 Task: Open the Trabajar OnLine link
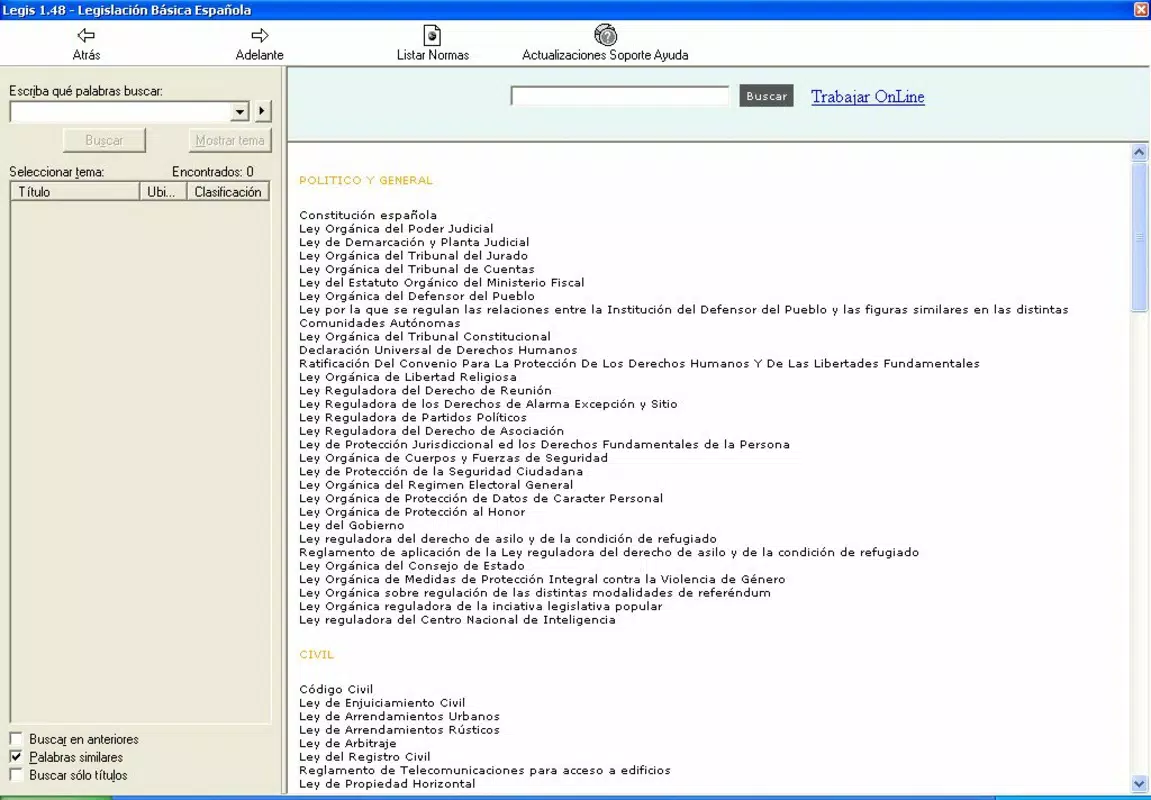pyautogui.click(x=868, y=97)
